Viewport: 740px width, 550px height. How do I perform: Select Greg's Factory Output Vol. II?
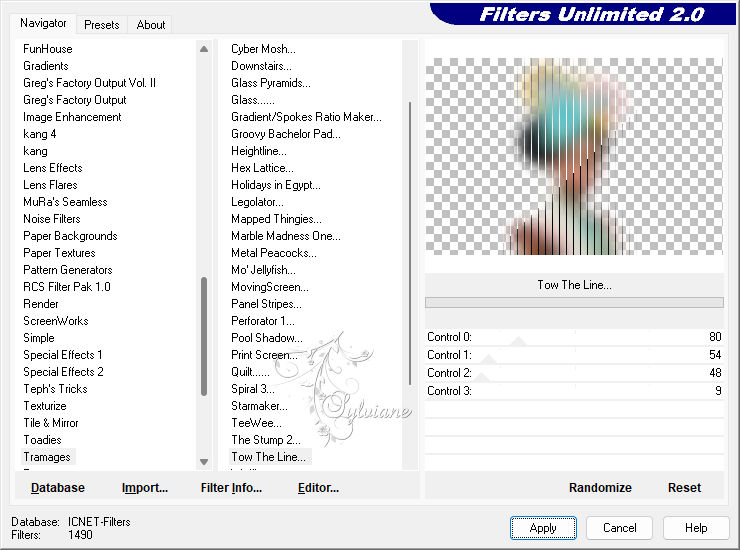click(89, 83)
